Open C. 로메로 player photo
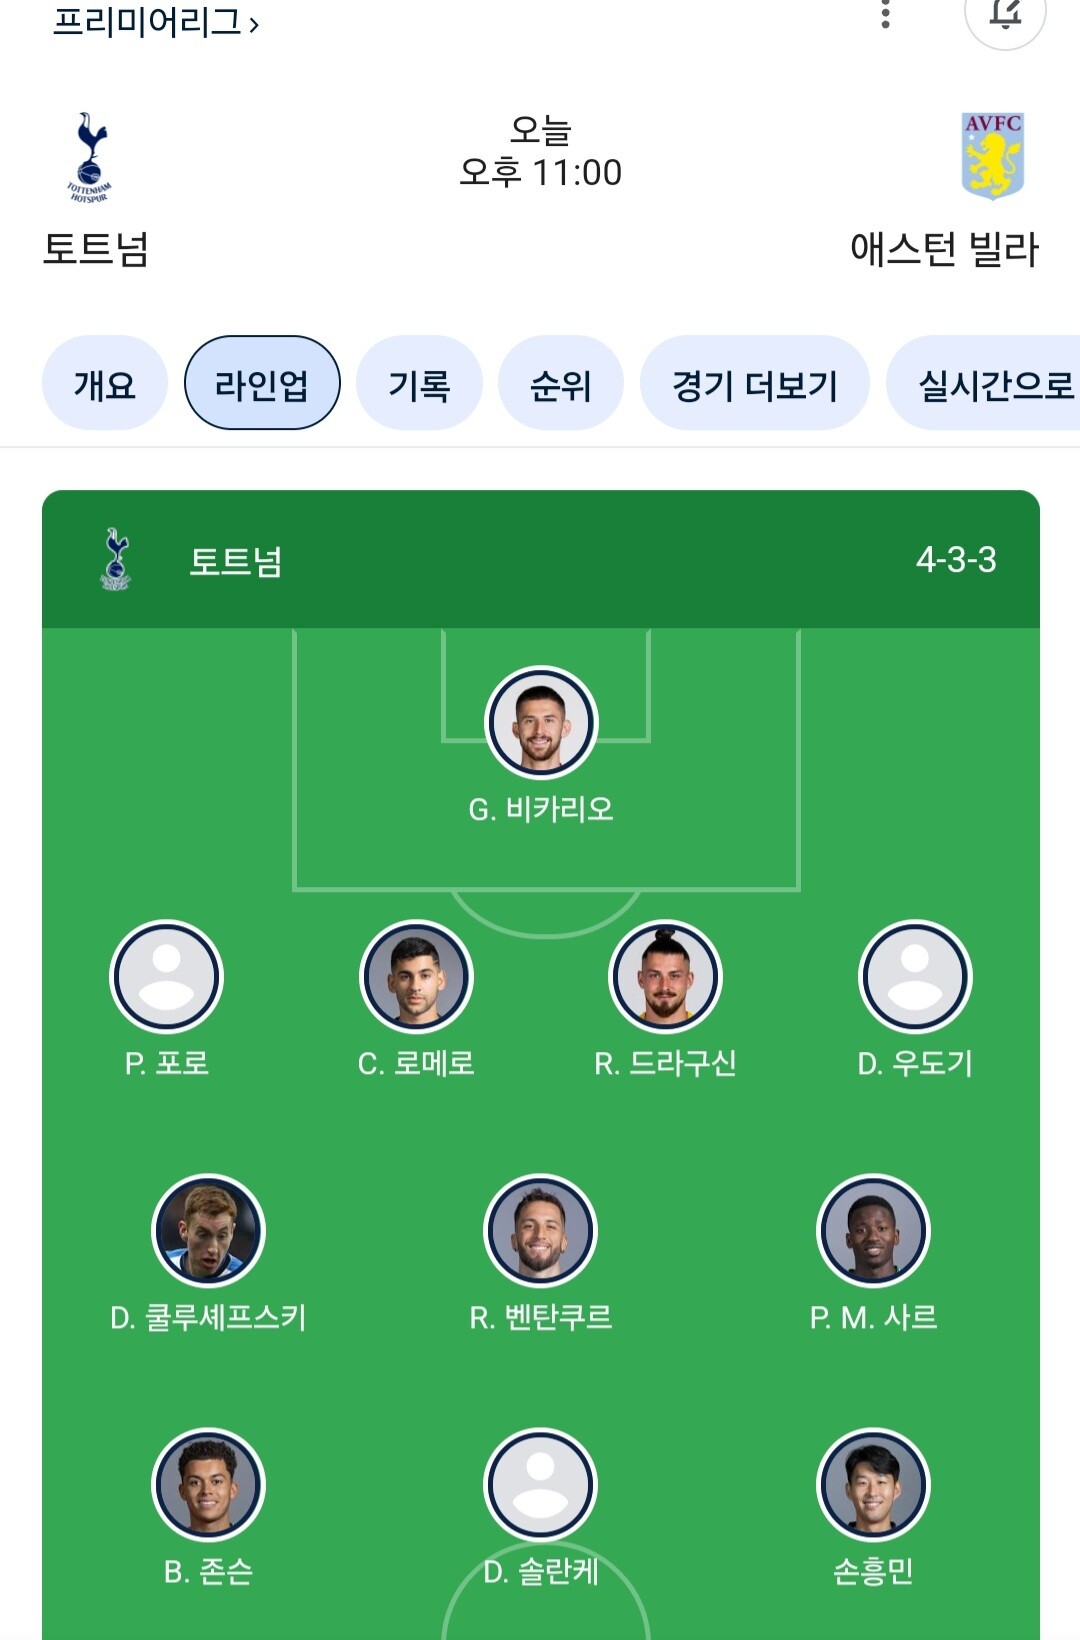1080x1640 pixels. coord(416,976)
